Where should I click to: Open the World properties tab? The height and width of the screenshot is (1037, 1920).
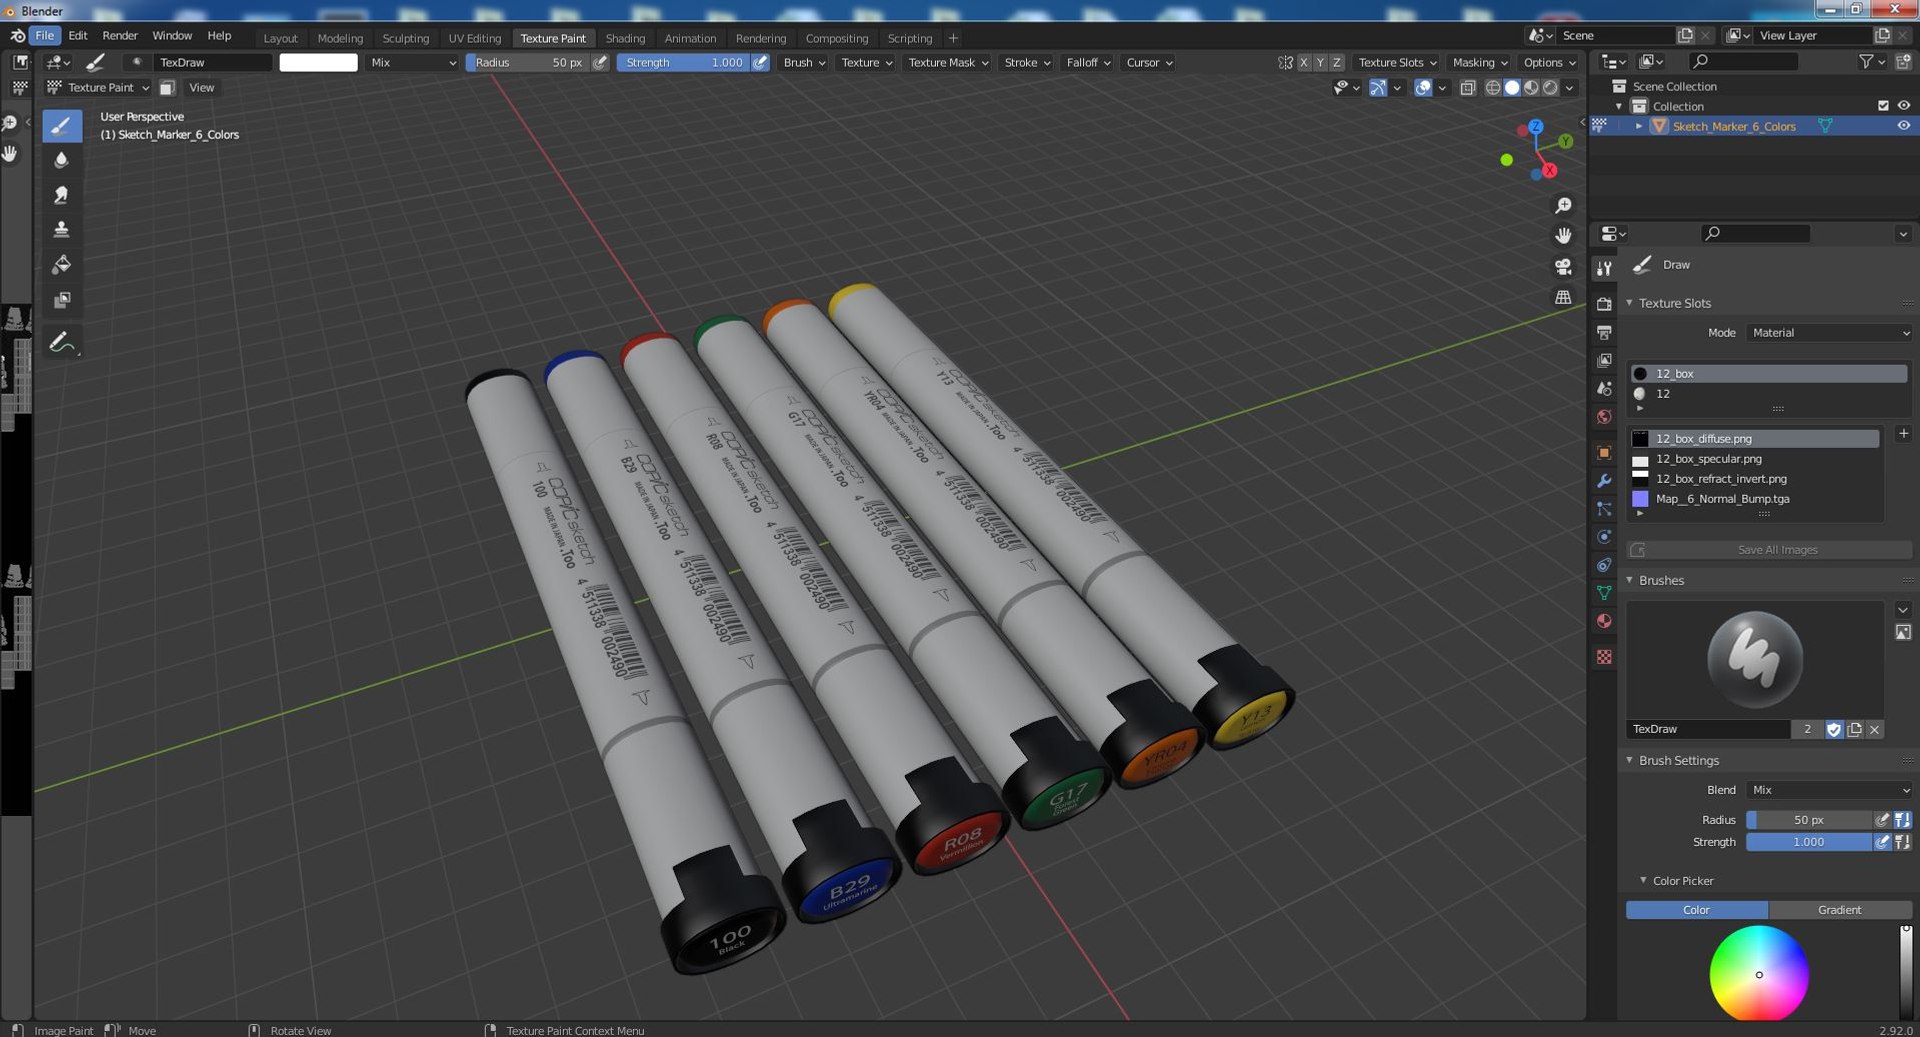(x=1604, y=416)
